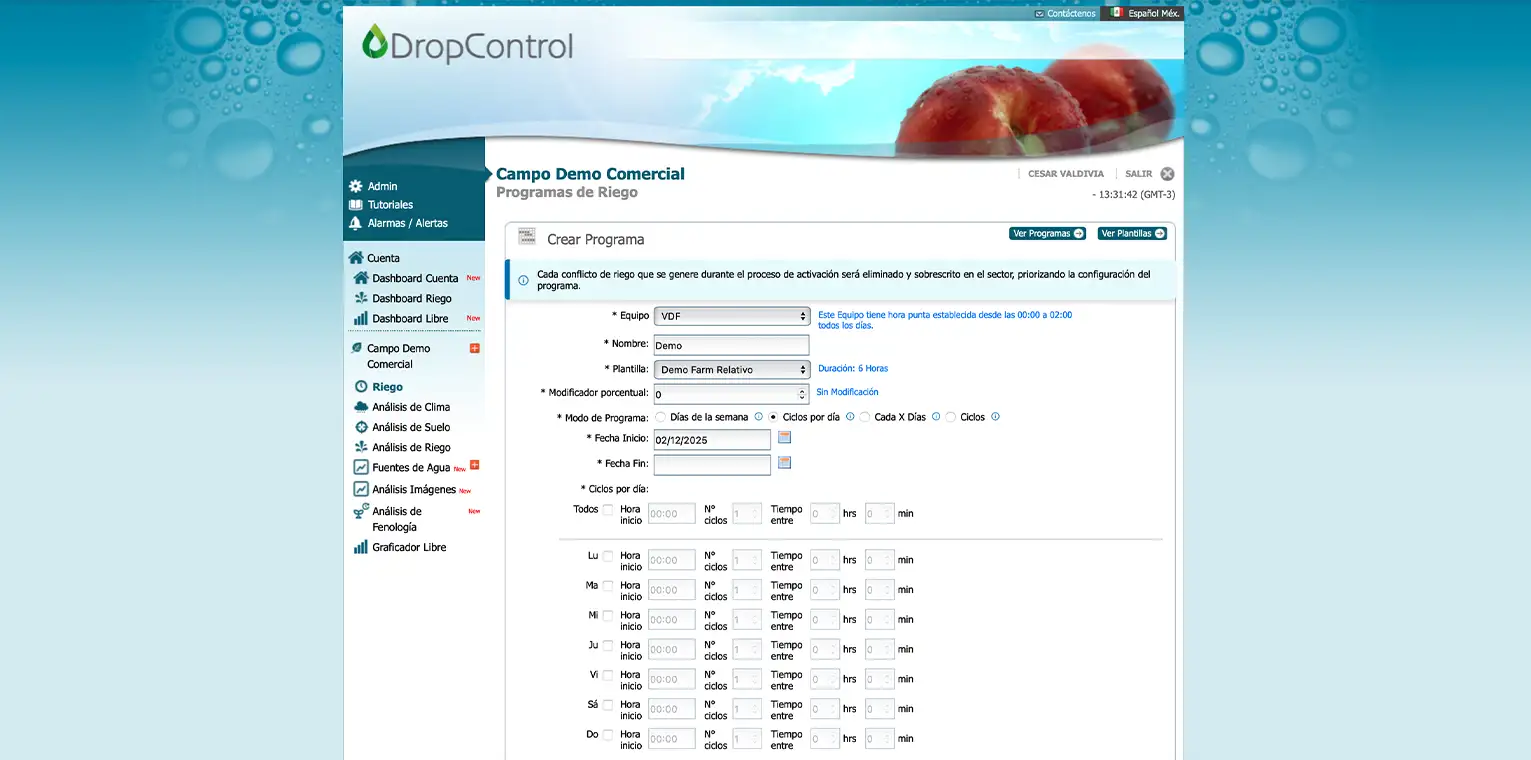Open the Alarmas / Alertas bell icon
Viewport: 1531px width, 760px height.
pos(355,223)
